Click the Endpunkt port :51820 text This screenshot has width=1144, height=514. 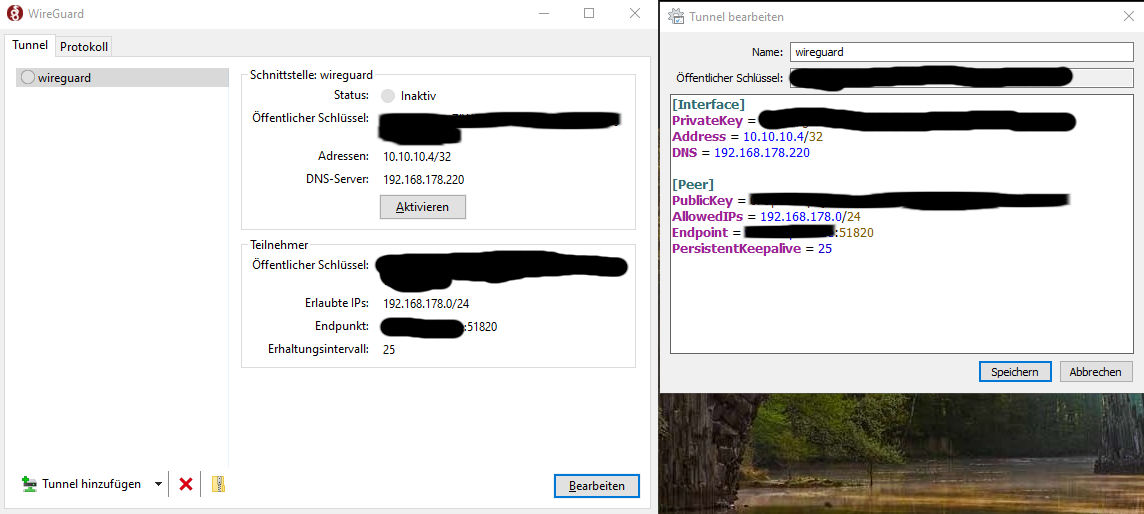(482, 327)
